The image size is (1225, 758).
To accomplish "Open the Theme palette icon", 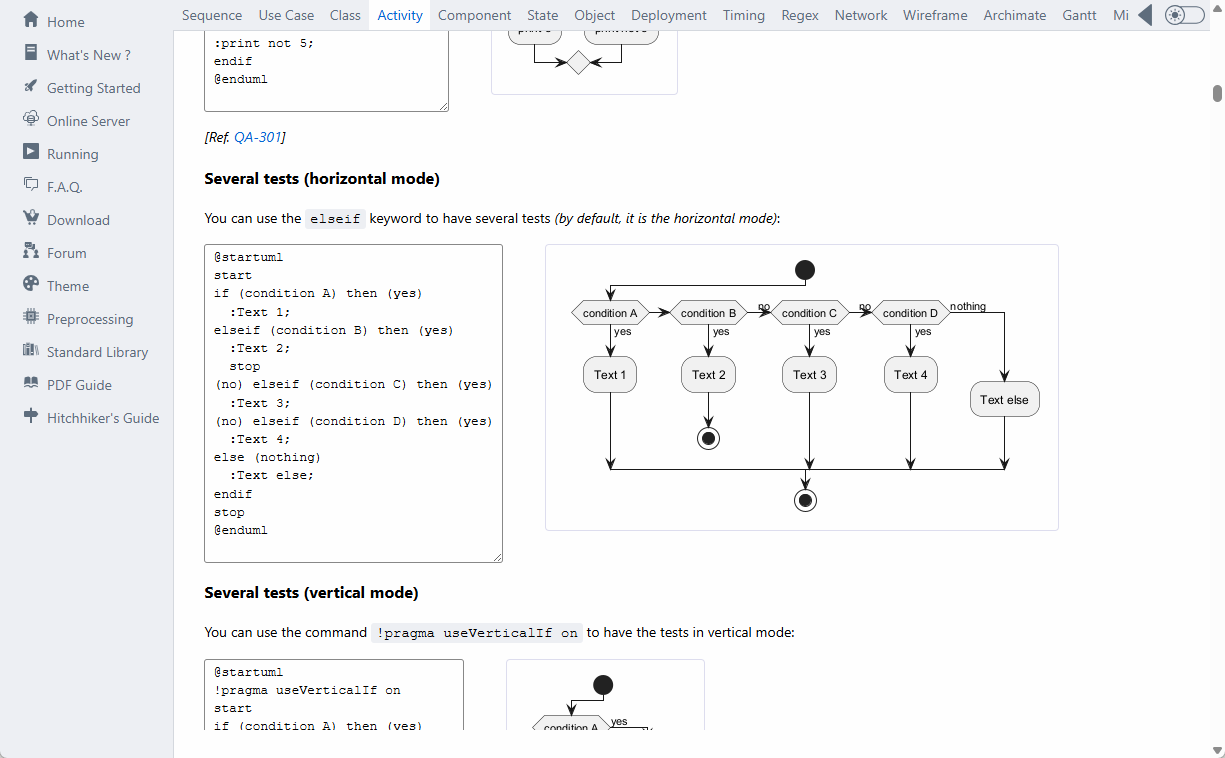I will pyautogui.click(x=30, y=284).
